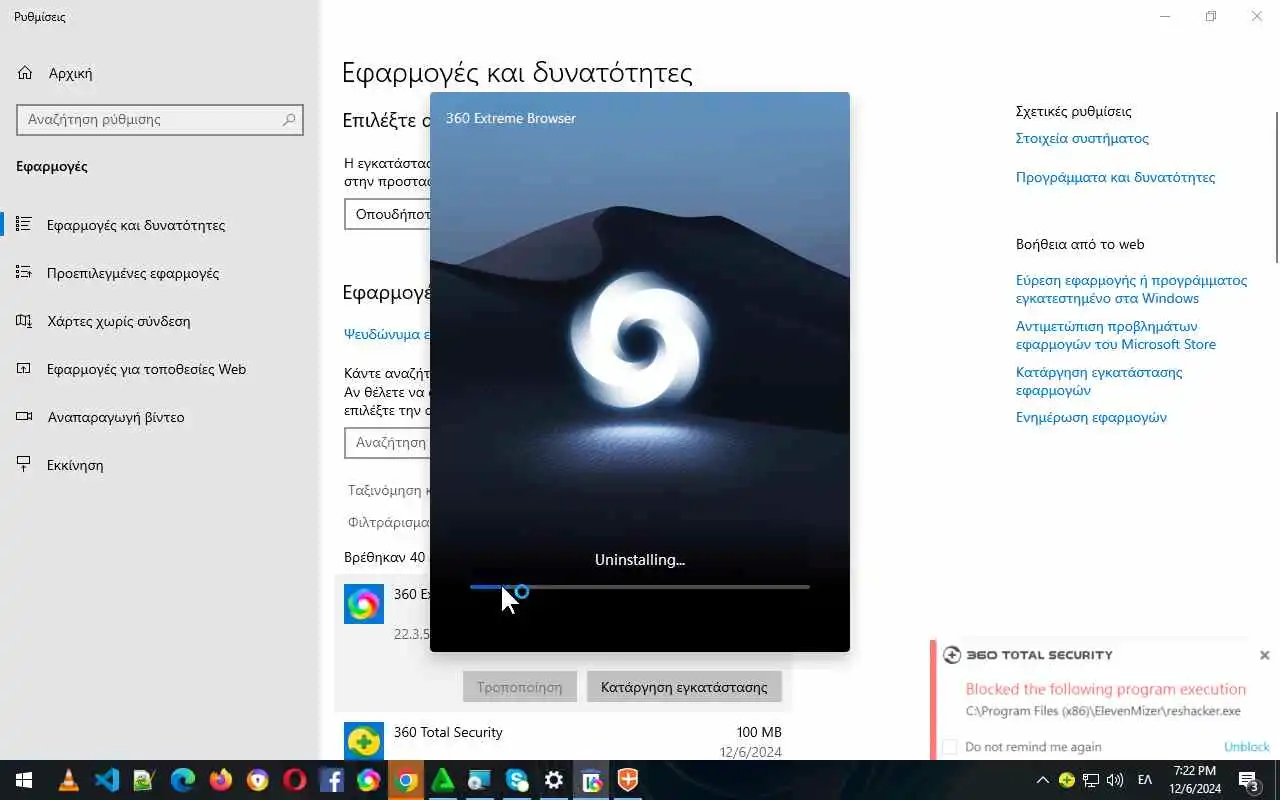The height and width of the screenshot is (800, 1280).
Task: Open volume control in system tray
Action: (1115, 780)
